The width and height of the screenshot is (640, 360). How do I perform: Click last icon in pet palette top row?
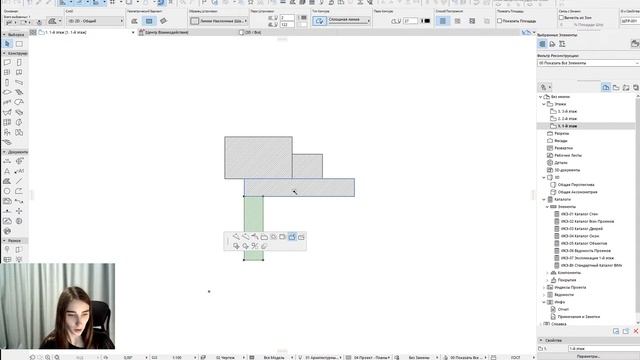click(x=301, y=237)
